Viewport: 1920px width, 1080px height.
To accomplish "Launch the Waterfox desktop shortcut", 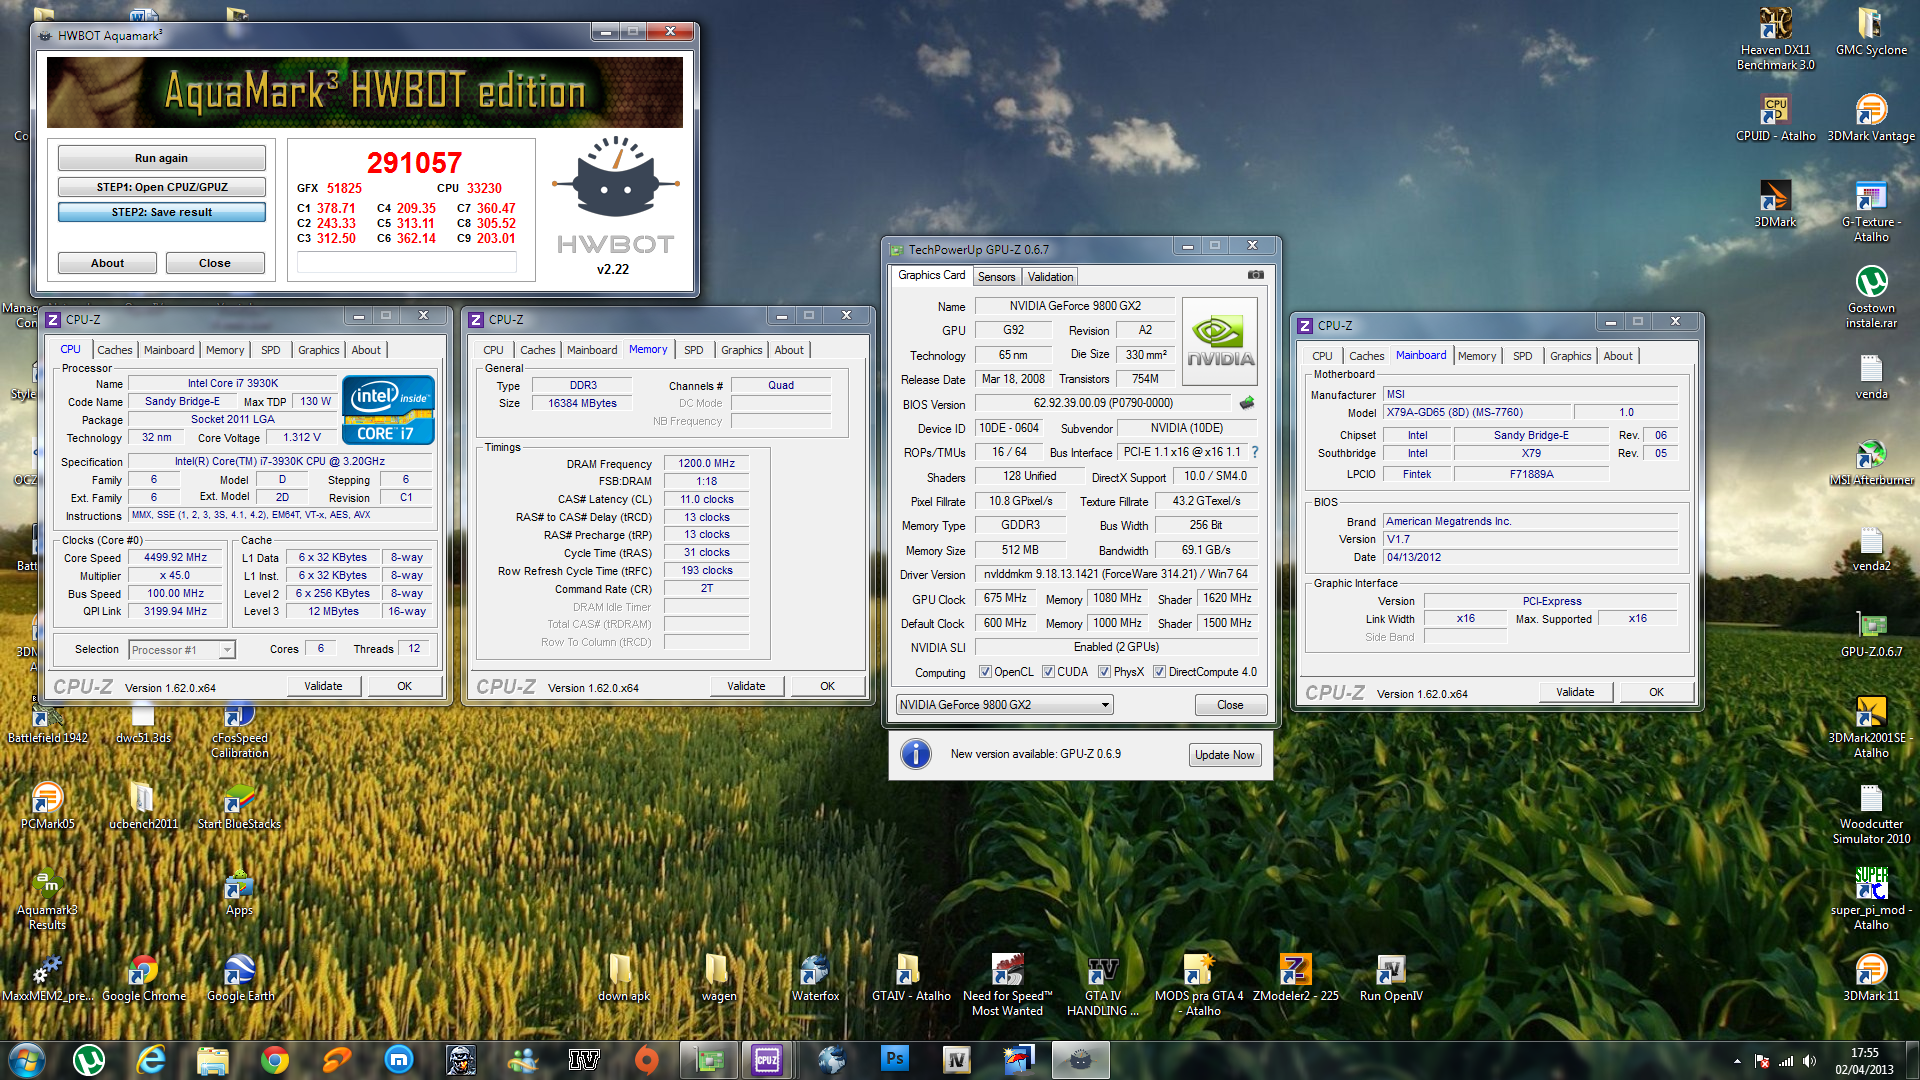I will click(x=815, y=977).
